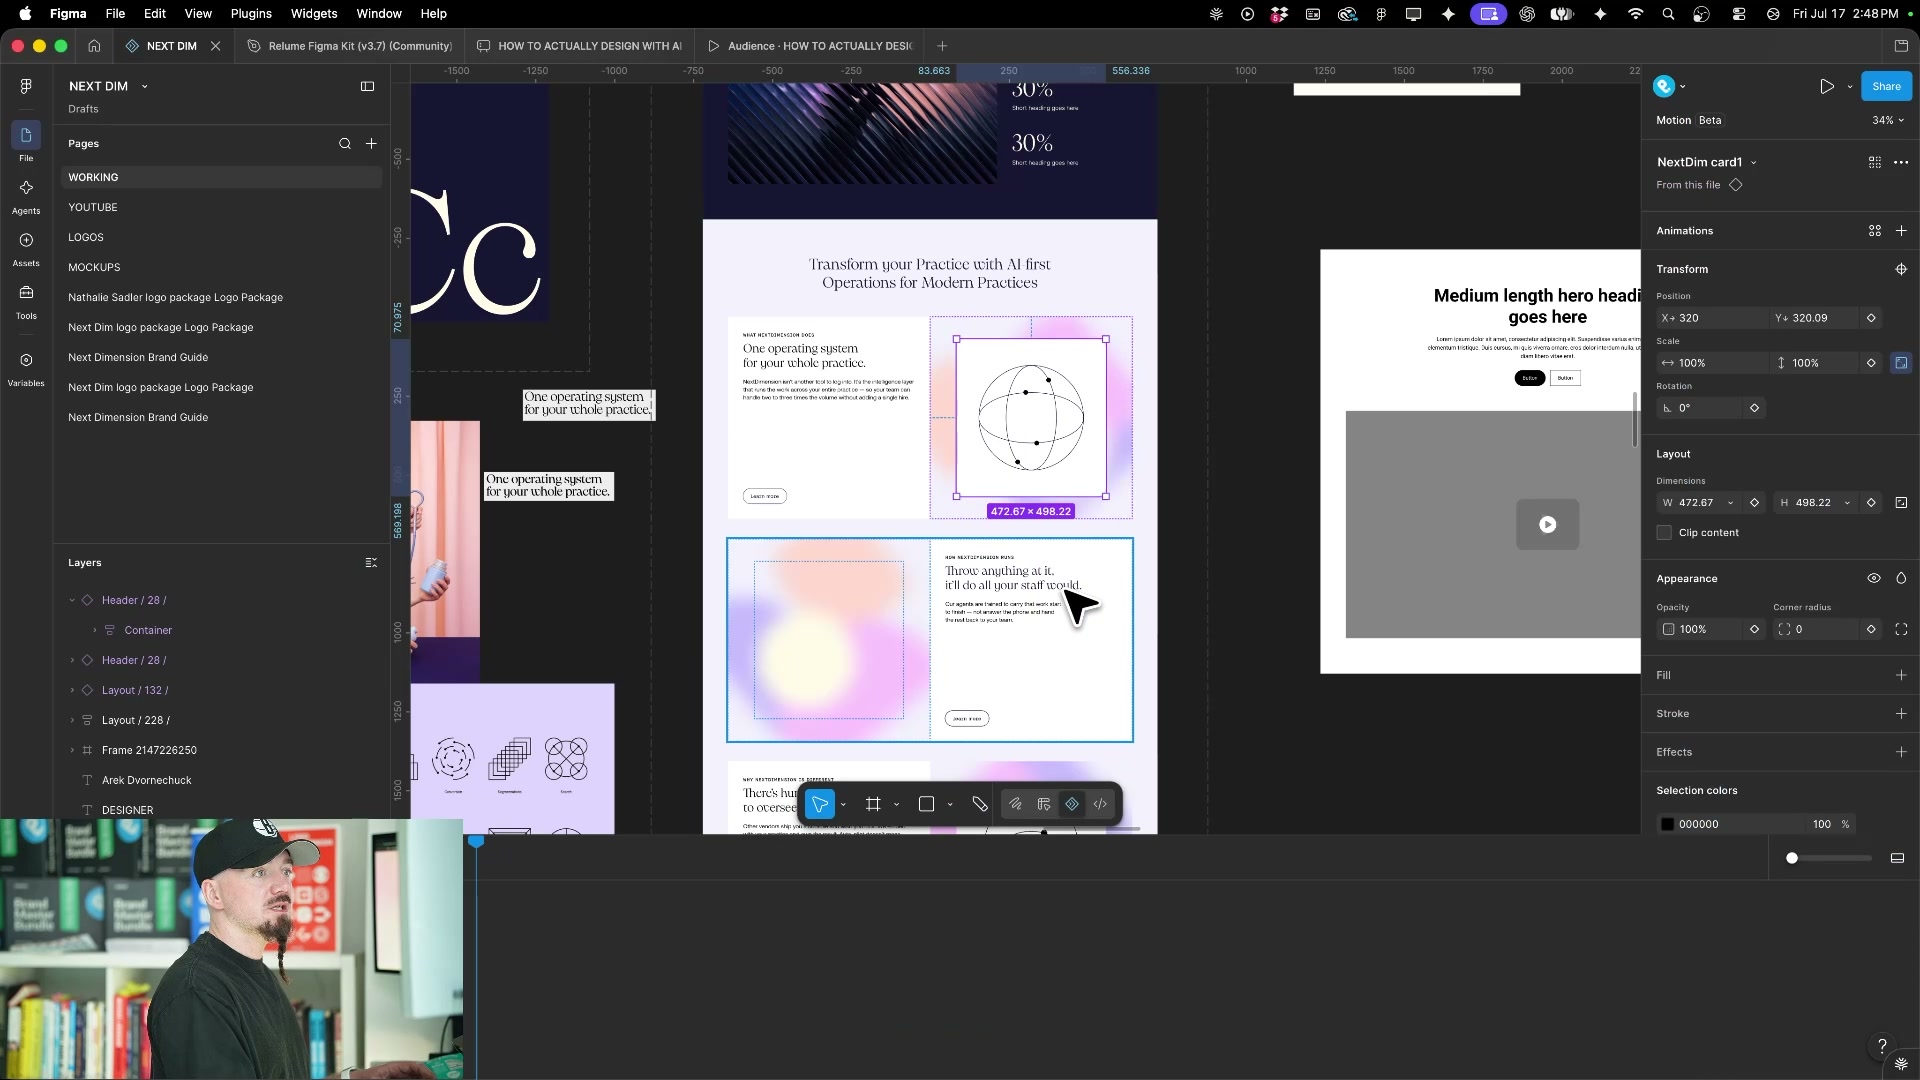
Task: Search pages with magnifier icon
Action: (x=345, y=144)
